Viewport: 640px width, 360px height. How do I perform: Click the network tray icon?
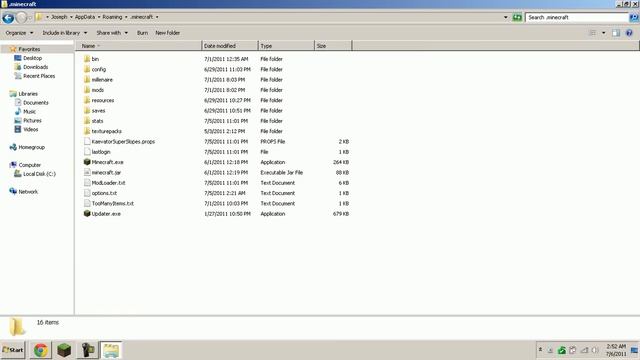584,350
